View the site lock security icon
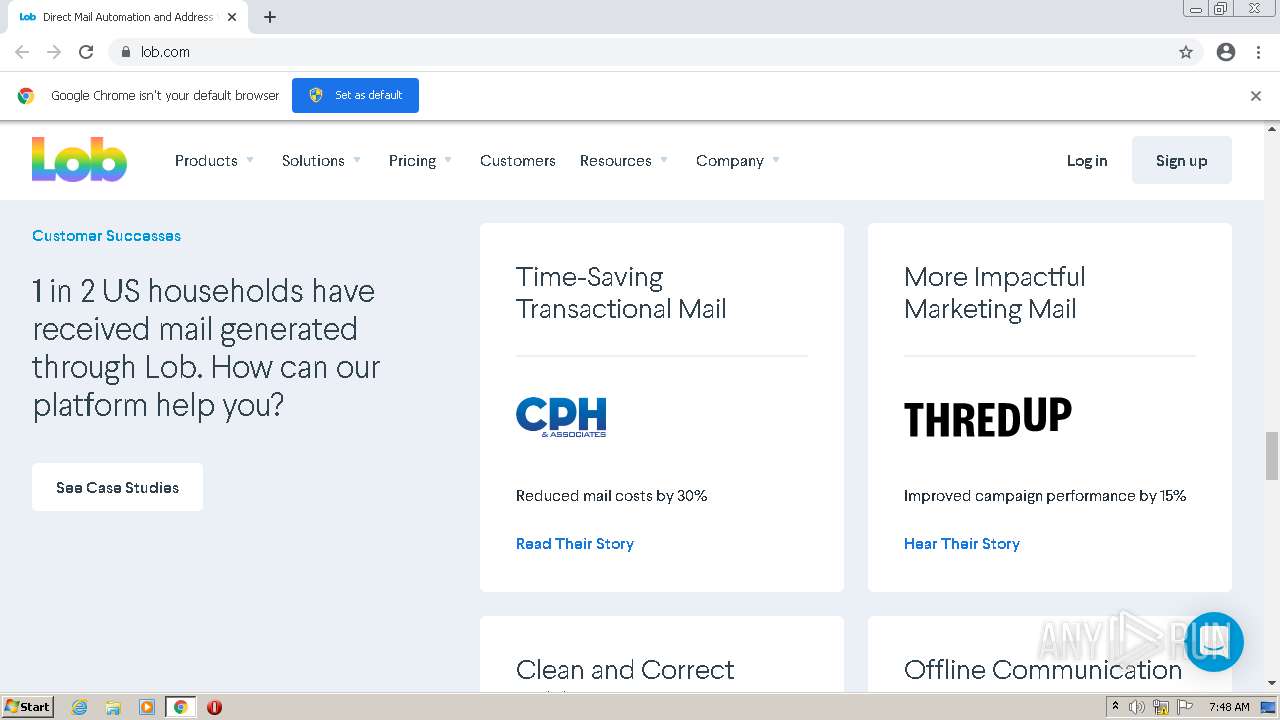Viewport: 1280px width, 720px height. click(x=126, y=52)
